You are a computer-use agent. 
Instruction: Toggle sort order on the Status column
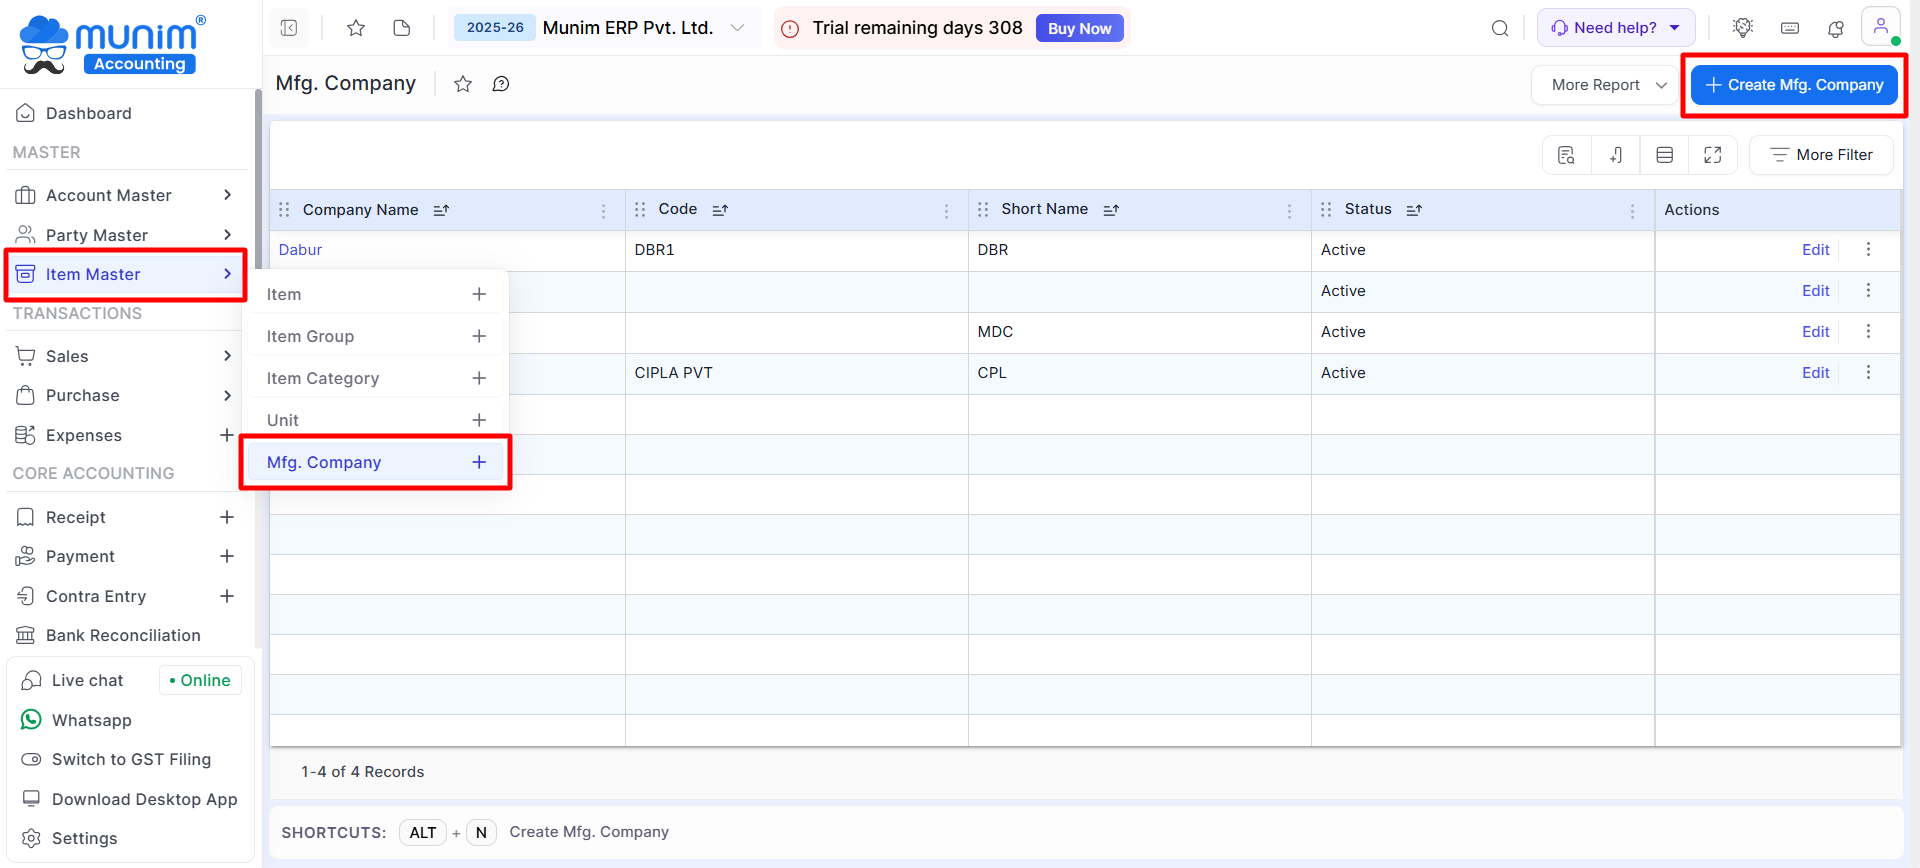click(x=1414, y=210)
